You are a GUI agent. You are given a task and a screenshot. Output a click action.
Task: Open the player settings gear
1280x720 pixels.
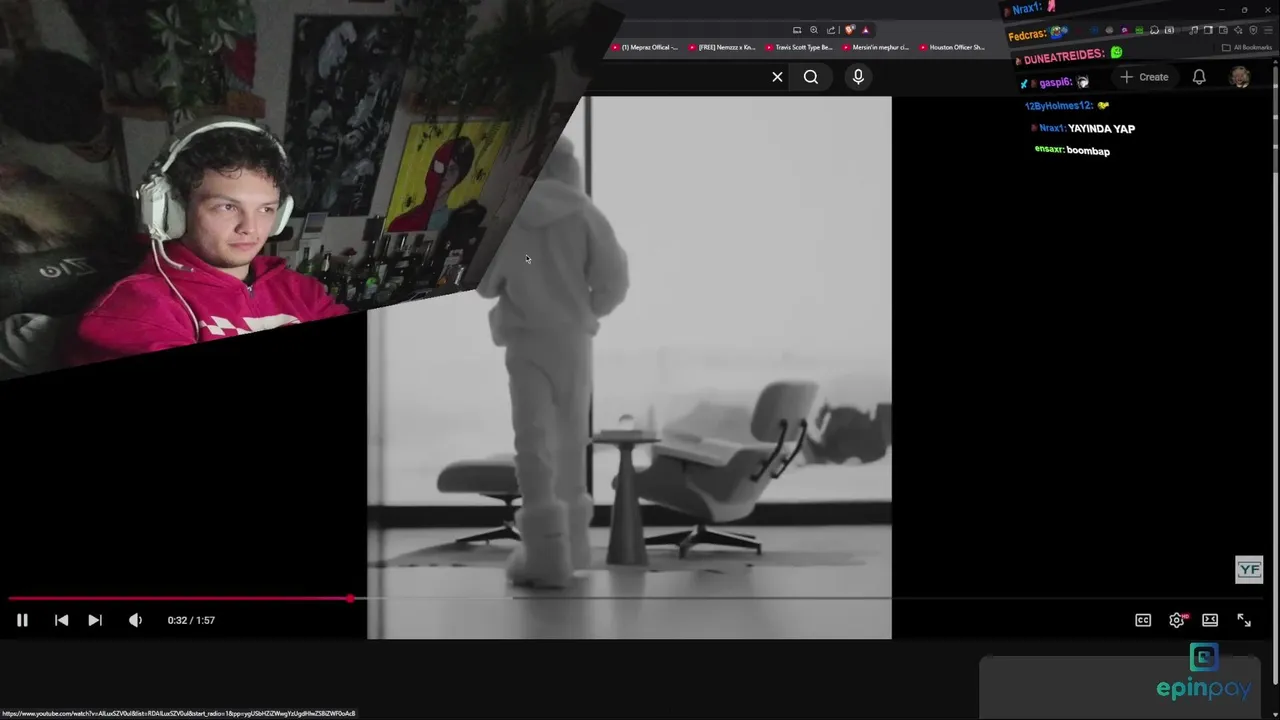(x=1177, y=620)
